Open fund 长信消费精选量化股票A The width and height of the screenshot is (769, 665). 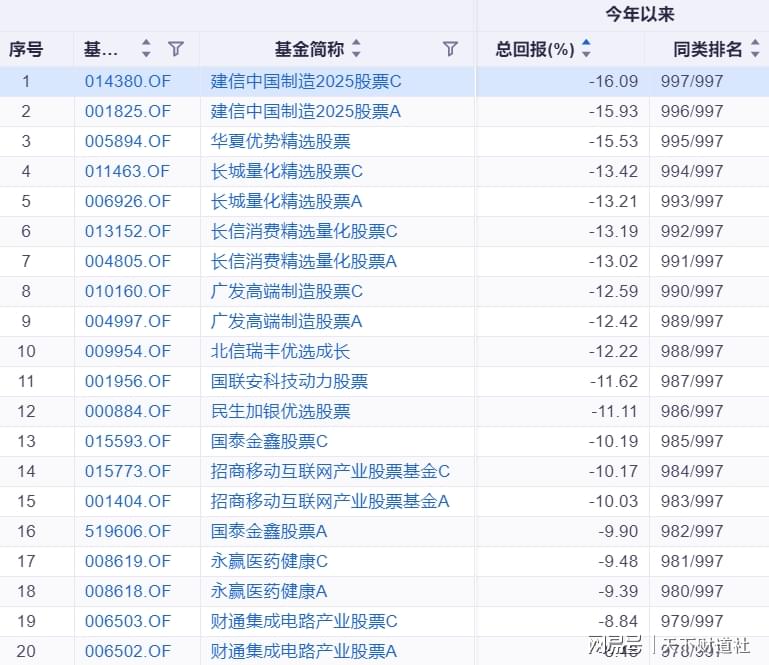[x=304, y=261]
